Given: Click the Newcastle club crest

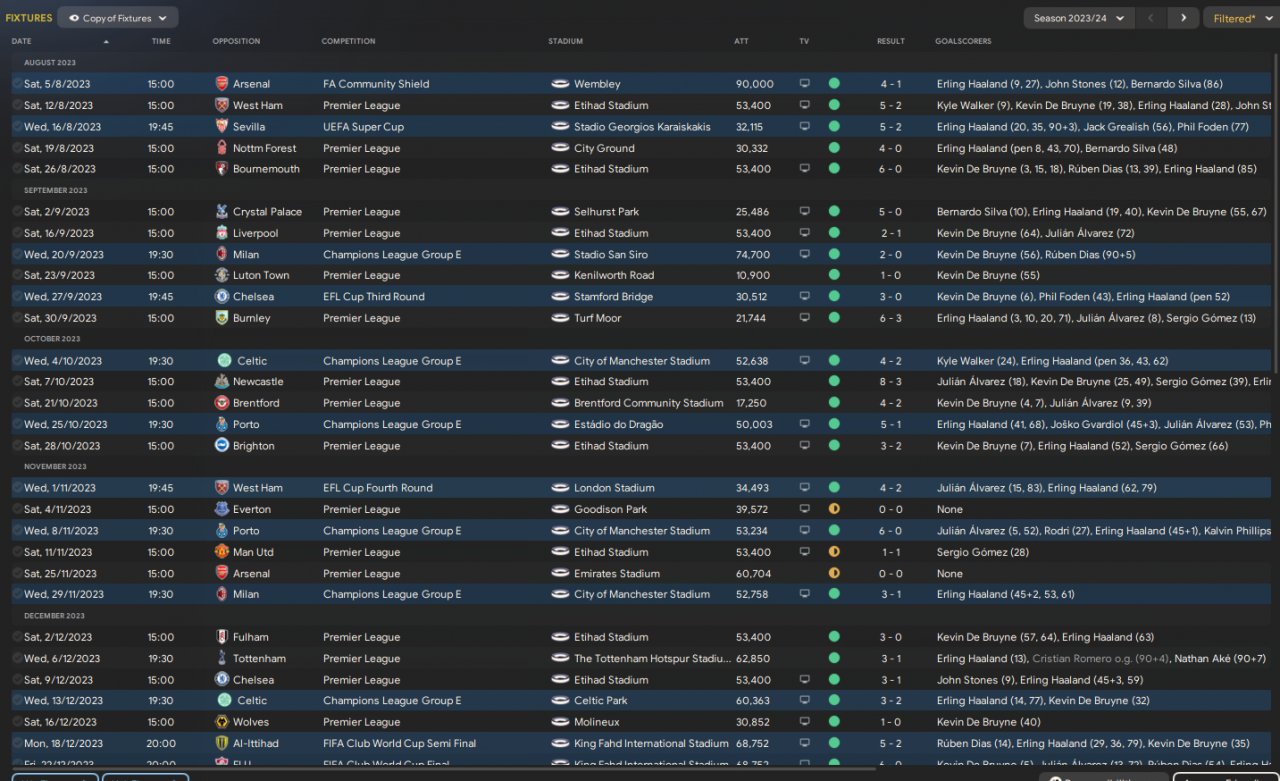Looking at the screenshot, I should tap(222, 382).
